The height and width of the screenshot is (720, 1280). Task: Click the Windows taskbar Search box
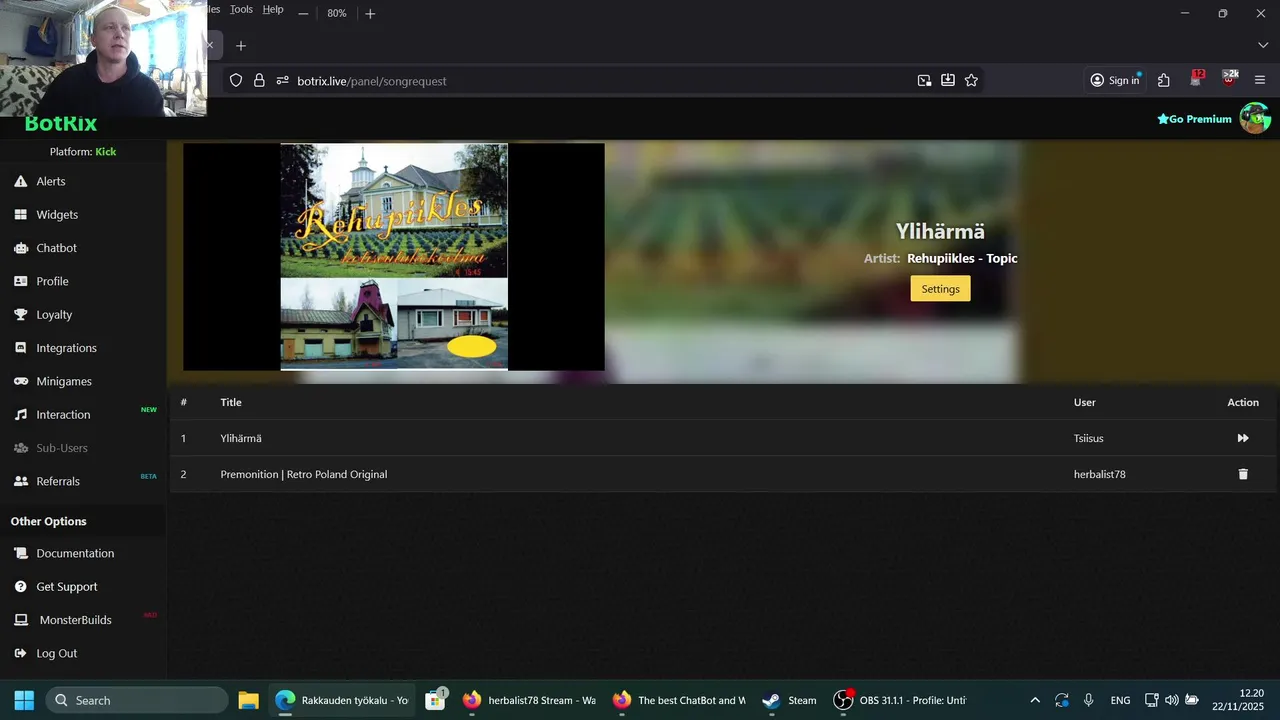point(137,700)
